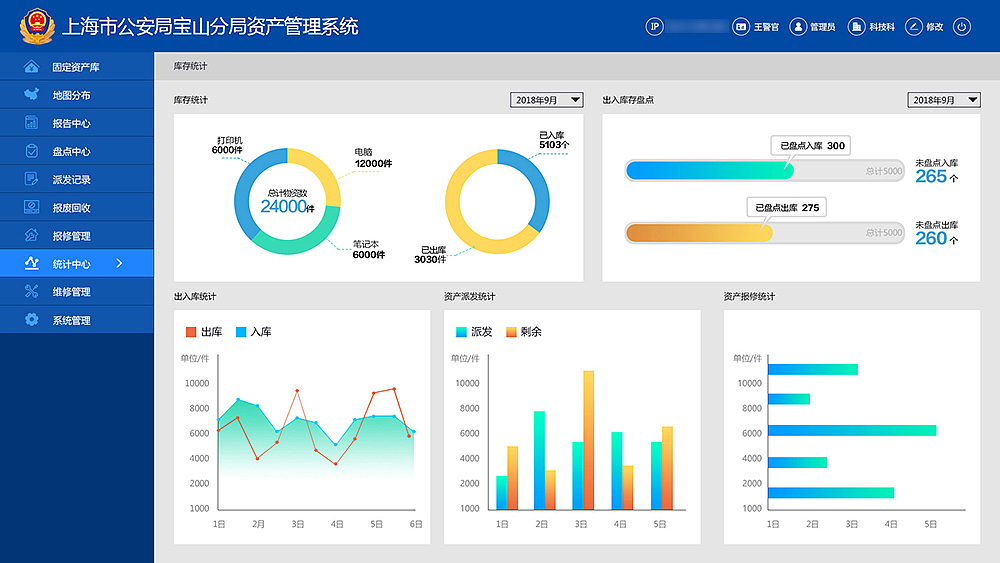Viewport: 1000px width, 563px height.
Task: Click the IP icon in header
Action: 654,27
